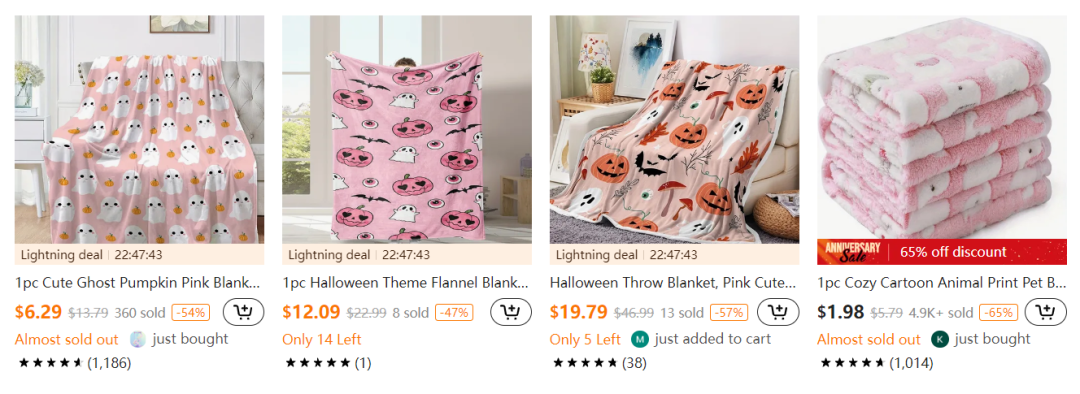Click the dark K avatar next to just bought
1080x394 pixels.
939,339
